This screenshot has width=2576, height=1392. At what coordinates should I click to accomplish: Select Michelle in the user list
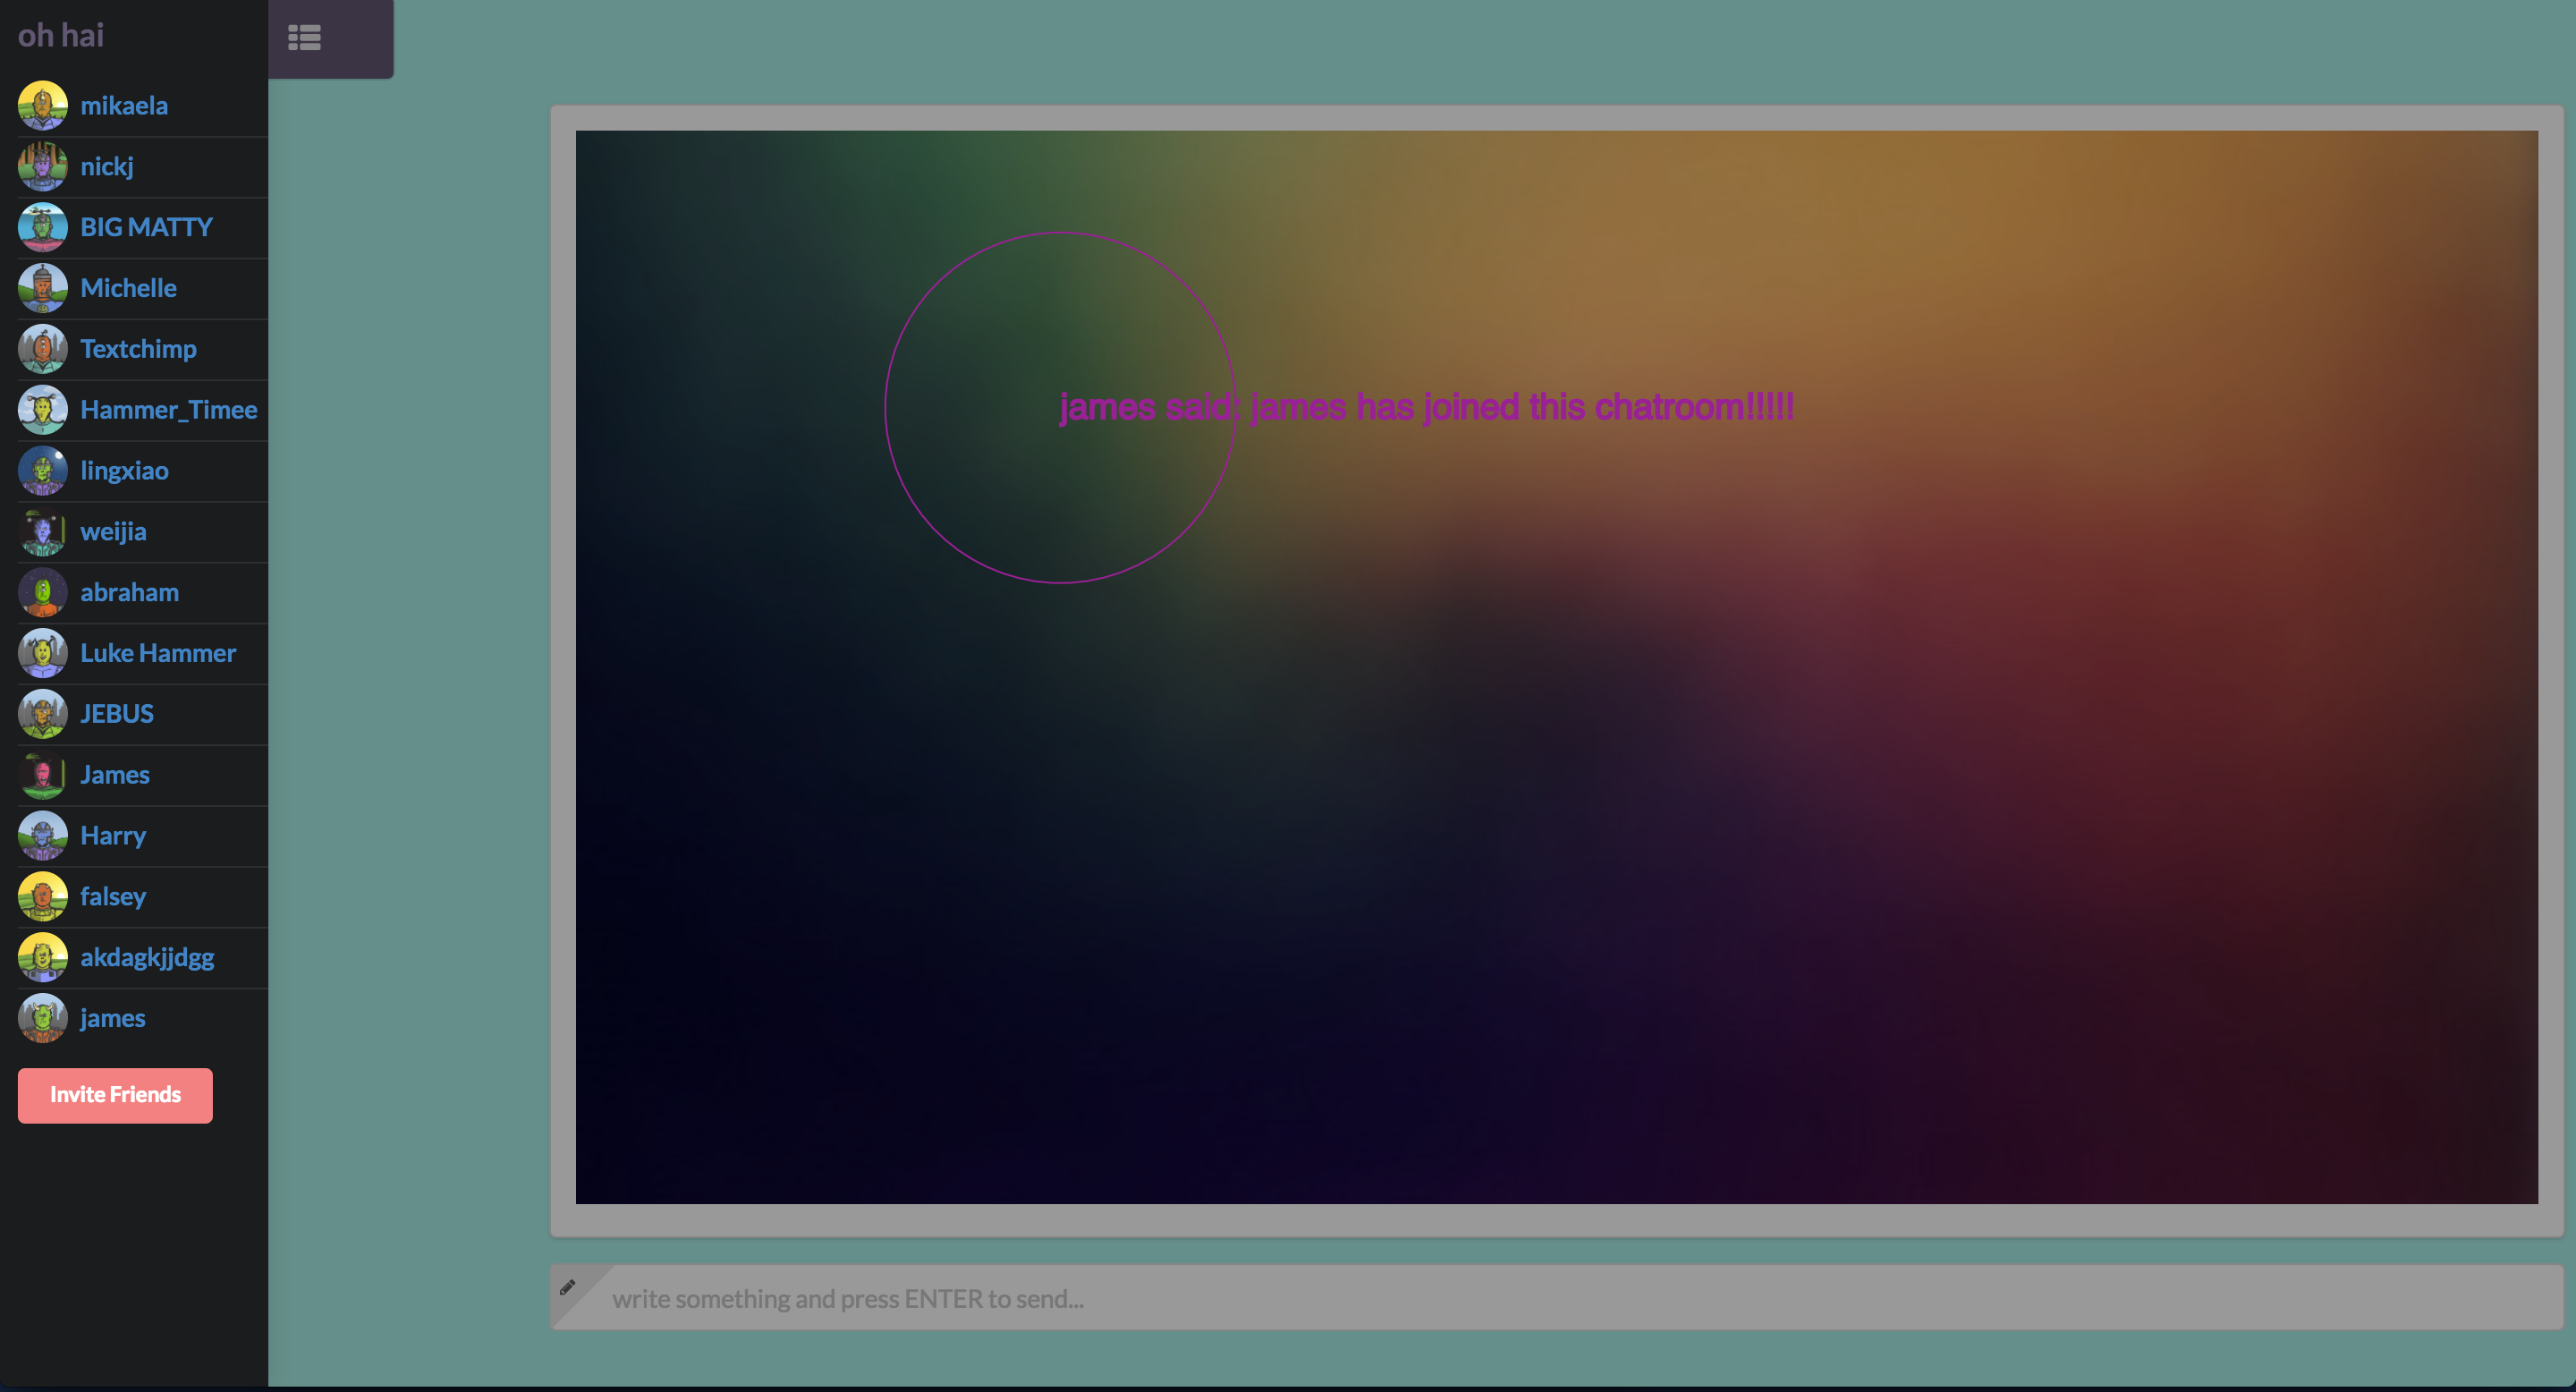[128, 288]
